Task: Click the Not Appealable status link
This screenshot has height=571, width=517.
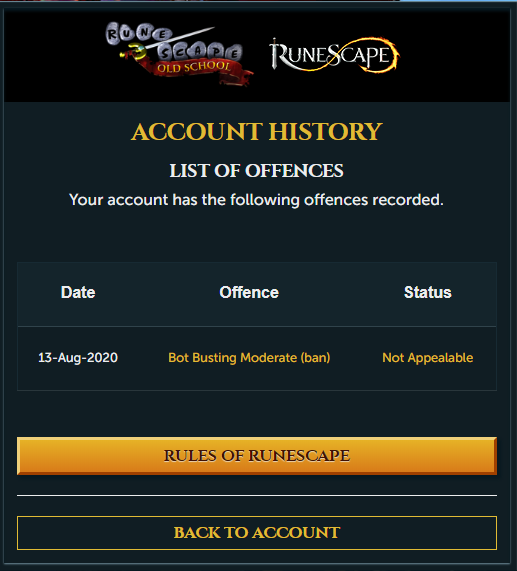Action: (x=427, y=358)
